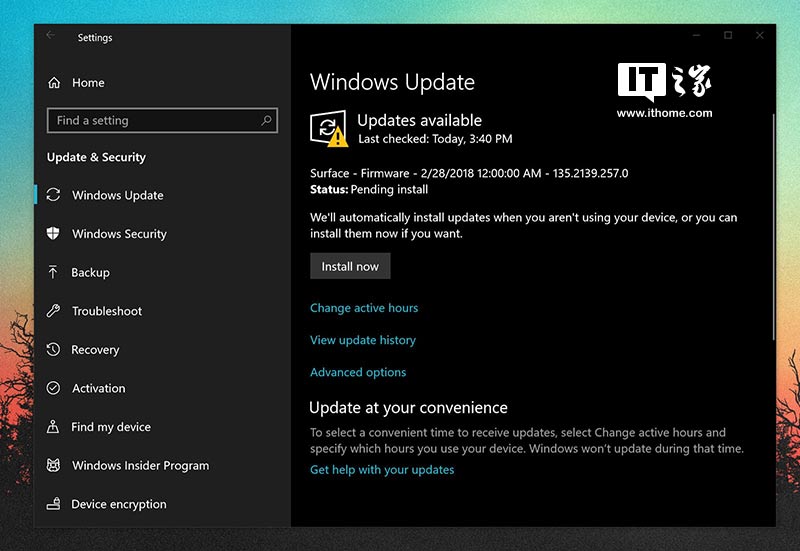Click the Device encryption lock icon
This screenshot has height=551, width=800.
54,504
